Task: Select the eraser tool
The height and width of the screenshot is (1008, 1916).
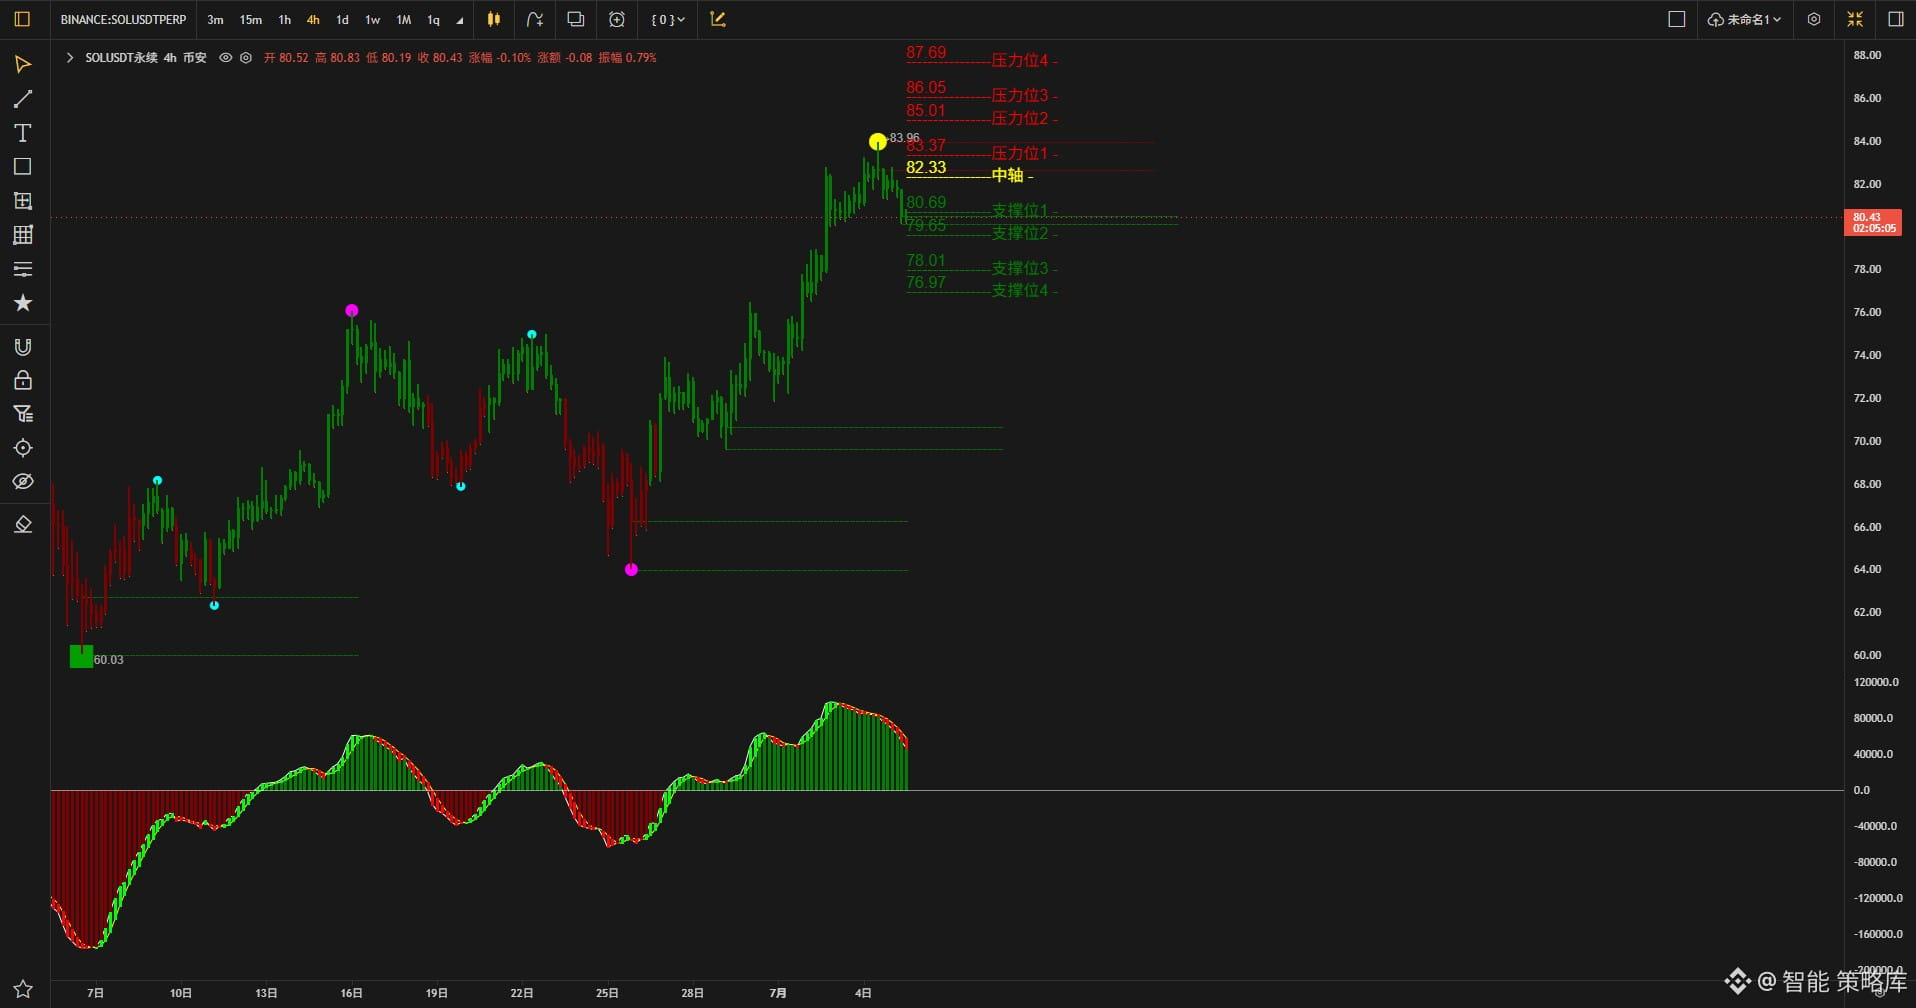Action: pos(23,525)
